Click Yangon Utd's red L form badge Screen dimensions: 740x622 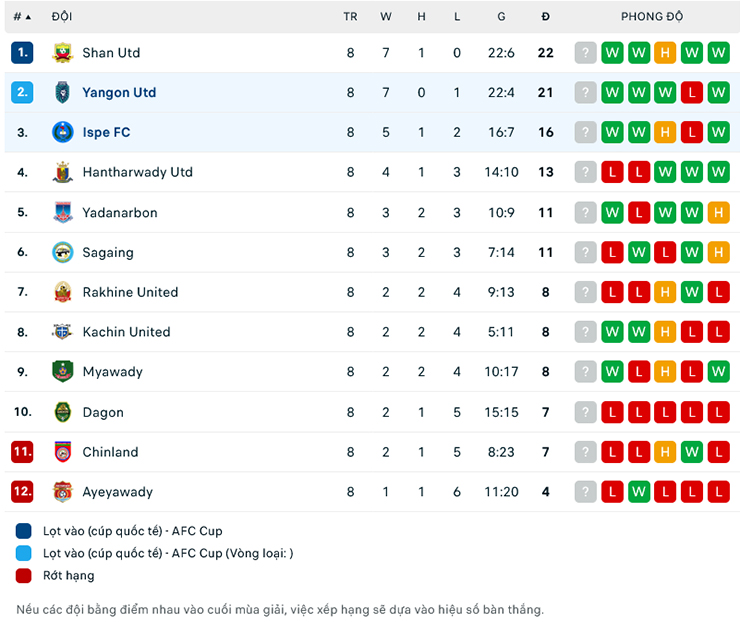[691, 93]
